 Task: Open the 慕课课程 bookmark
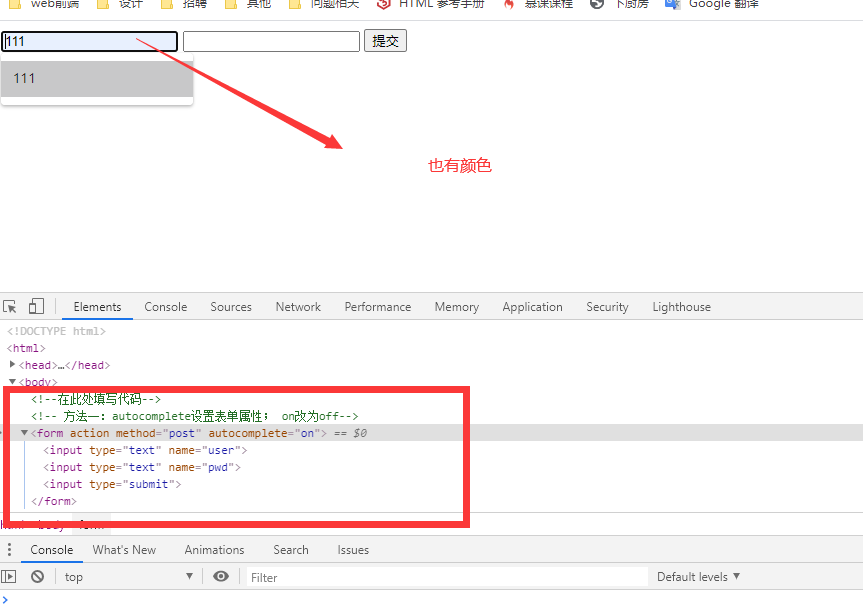tap(539, 4)
